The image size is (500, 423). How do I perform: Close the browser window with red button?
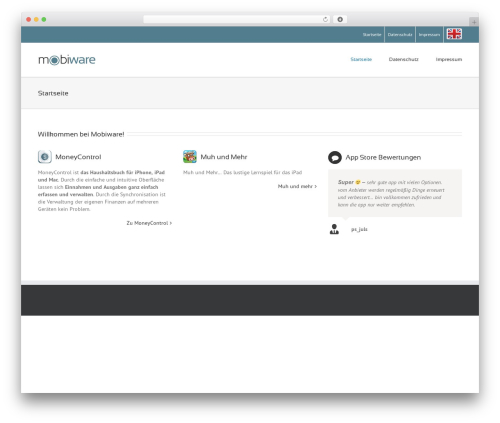(29, 19)
